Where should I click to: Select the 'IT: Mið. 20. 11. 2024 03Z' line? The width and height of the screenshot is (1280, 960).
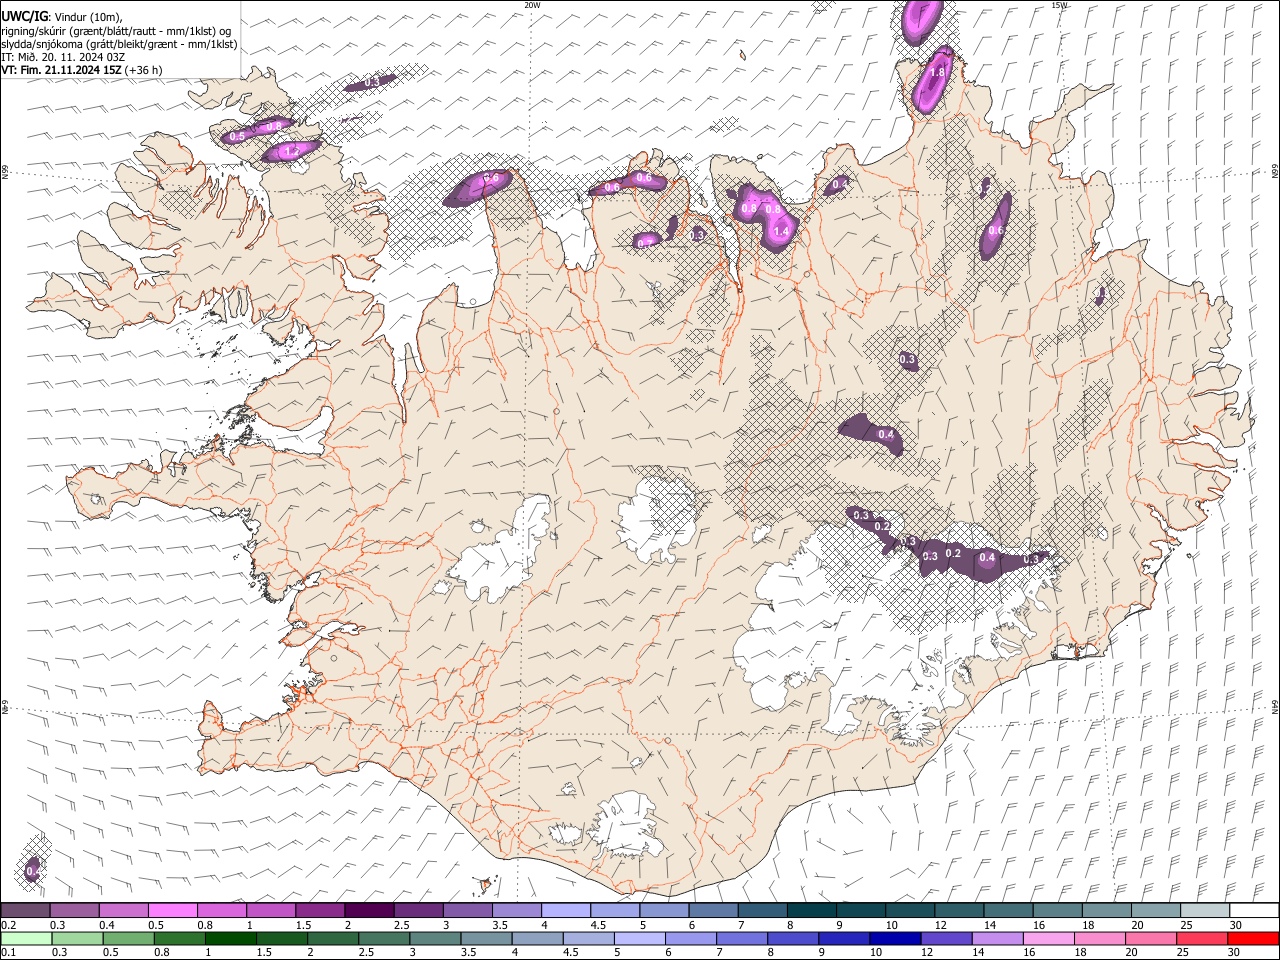(63, 57)
